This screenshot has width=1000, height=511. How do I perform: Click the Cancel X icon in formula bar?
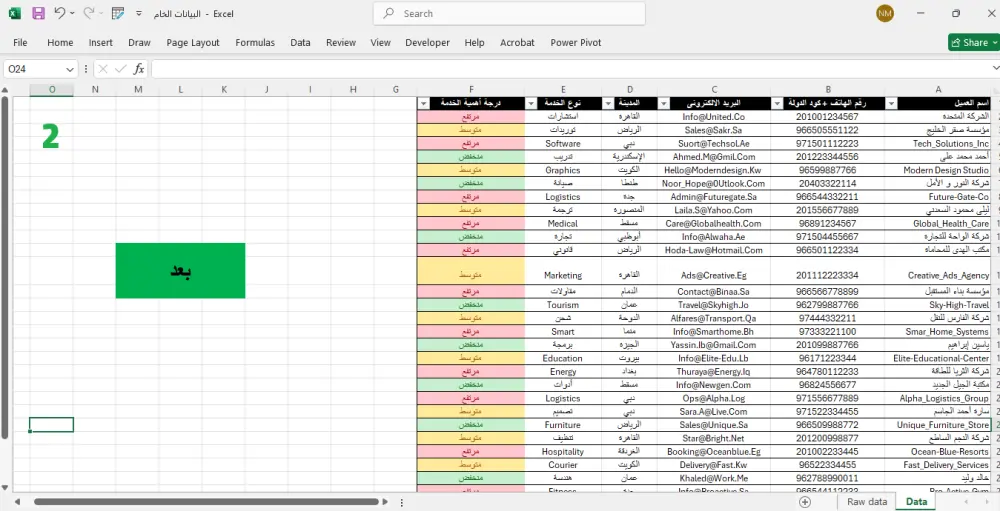point(103,69)
